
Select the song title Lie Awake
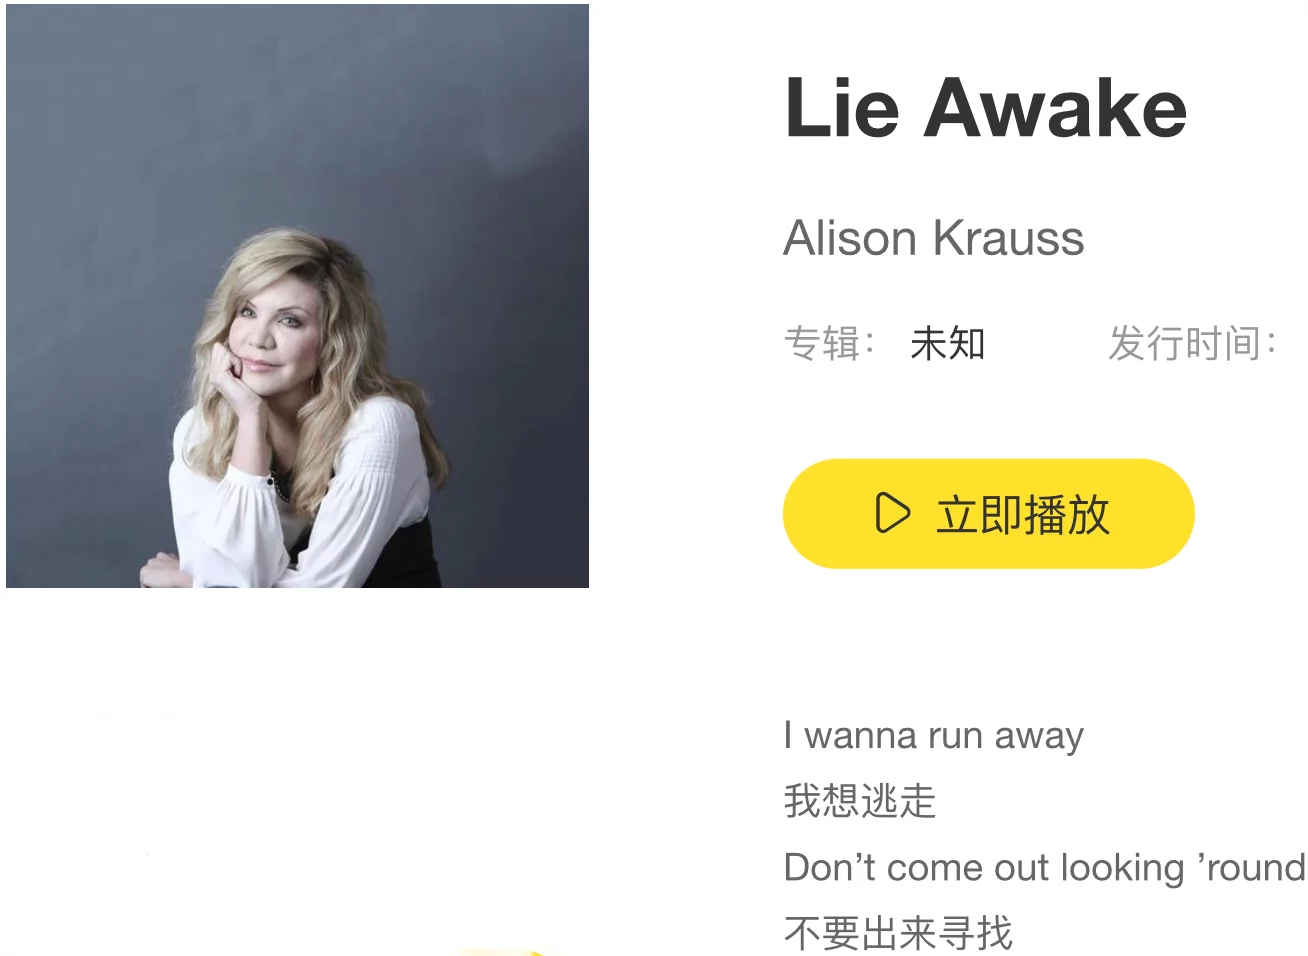click(986, 108)
